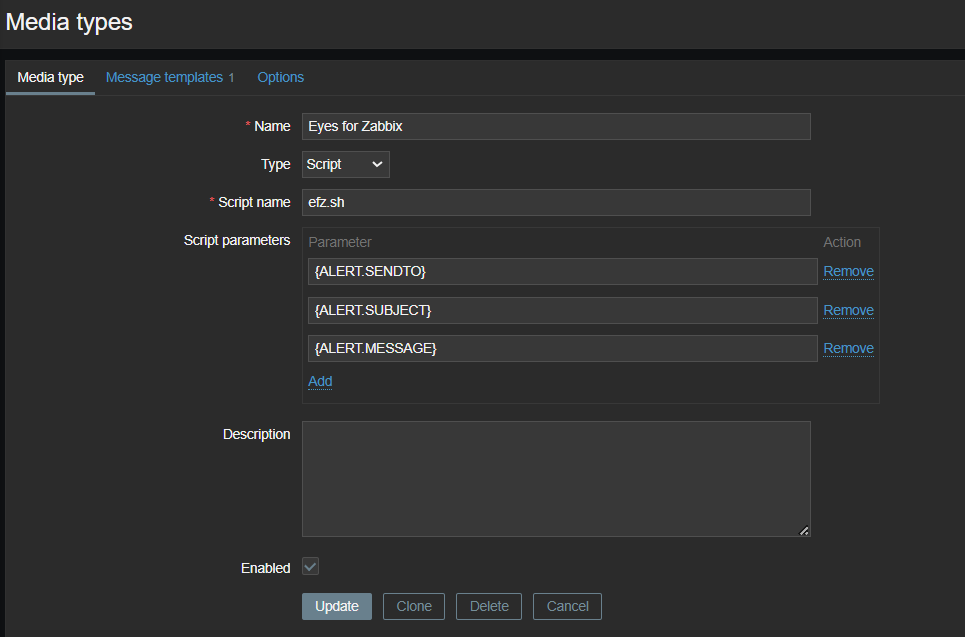Focus the Script name field efz.sh

(556, 202)
